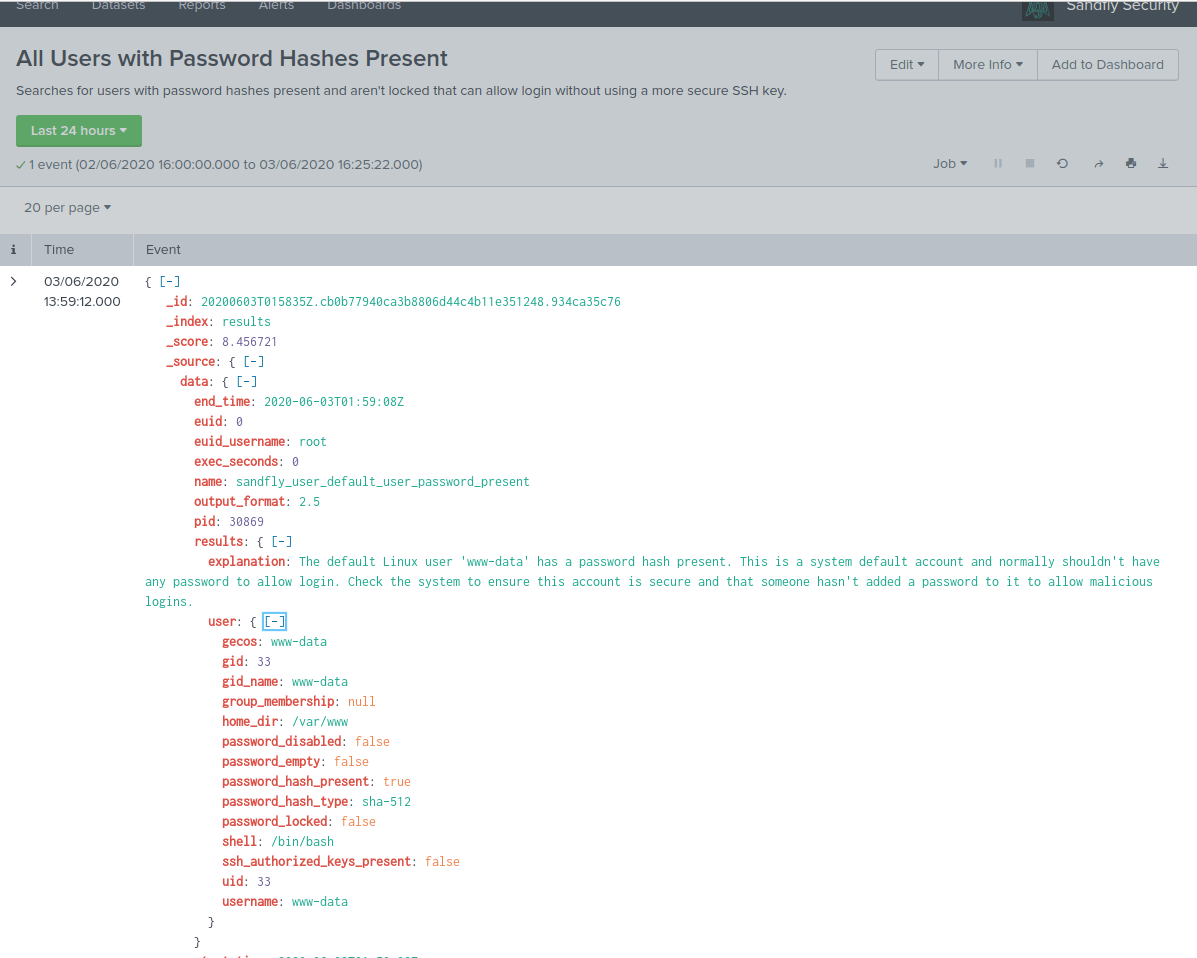Open the Reports nav tab

coord(202,5)
